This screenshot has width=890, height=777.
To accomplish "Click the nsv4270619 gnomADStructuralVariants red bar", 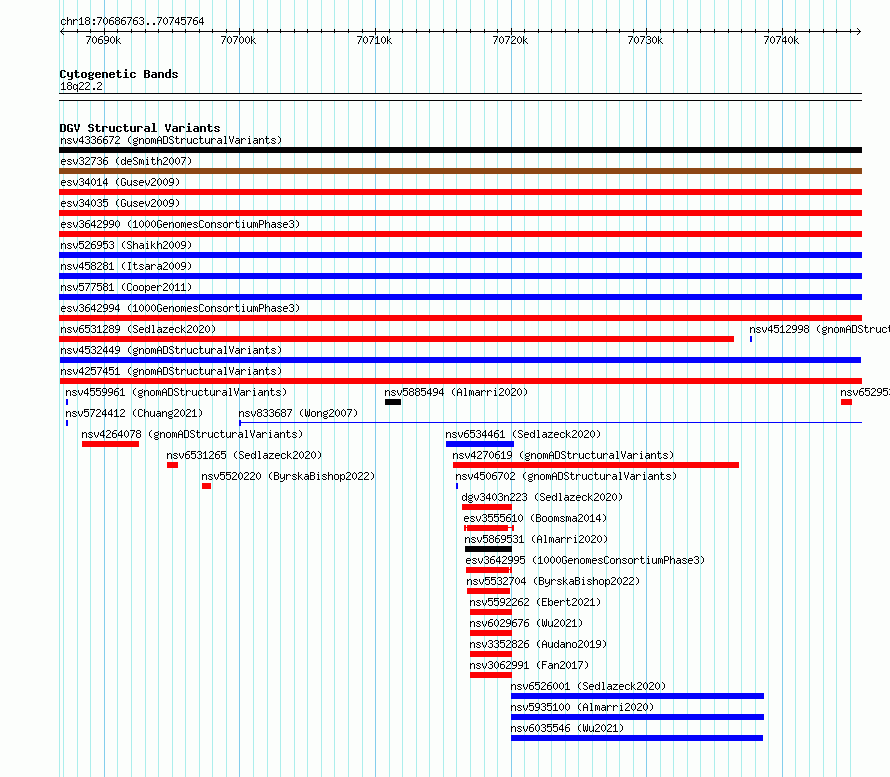I will click(x=596, y=465).
